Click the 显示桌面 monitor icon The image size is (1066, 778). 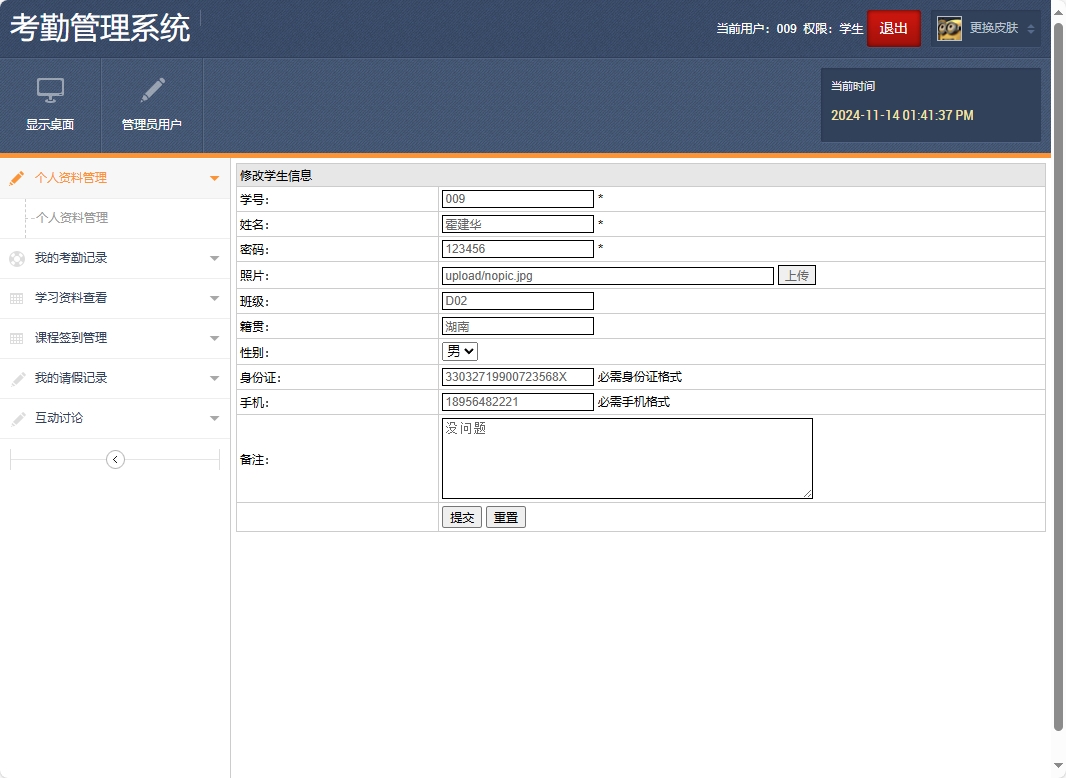coord(50,91)
